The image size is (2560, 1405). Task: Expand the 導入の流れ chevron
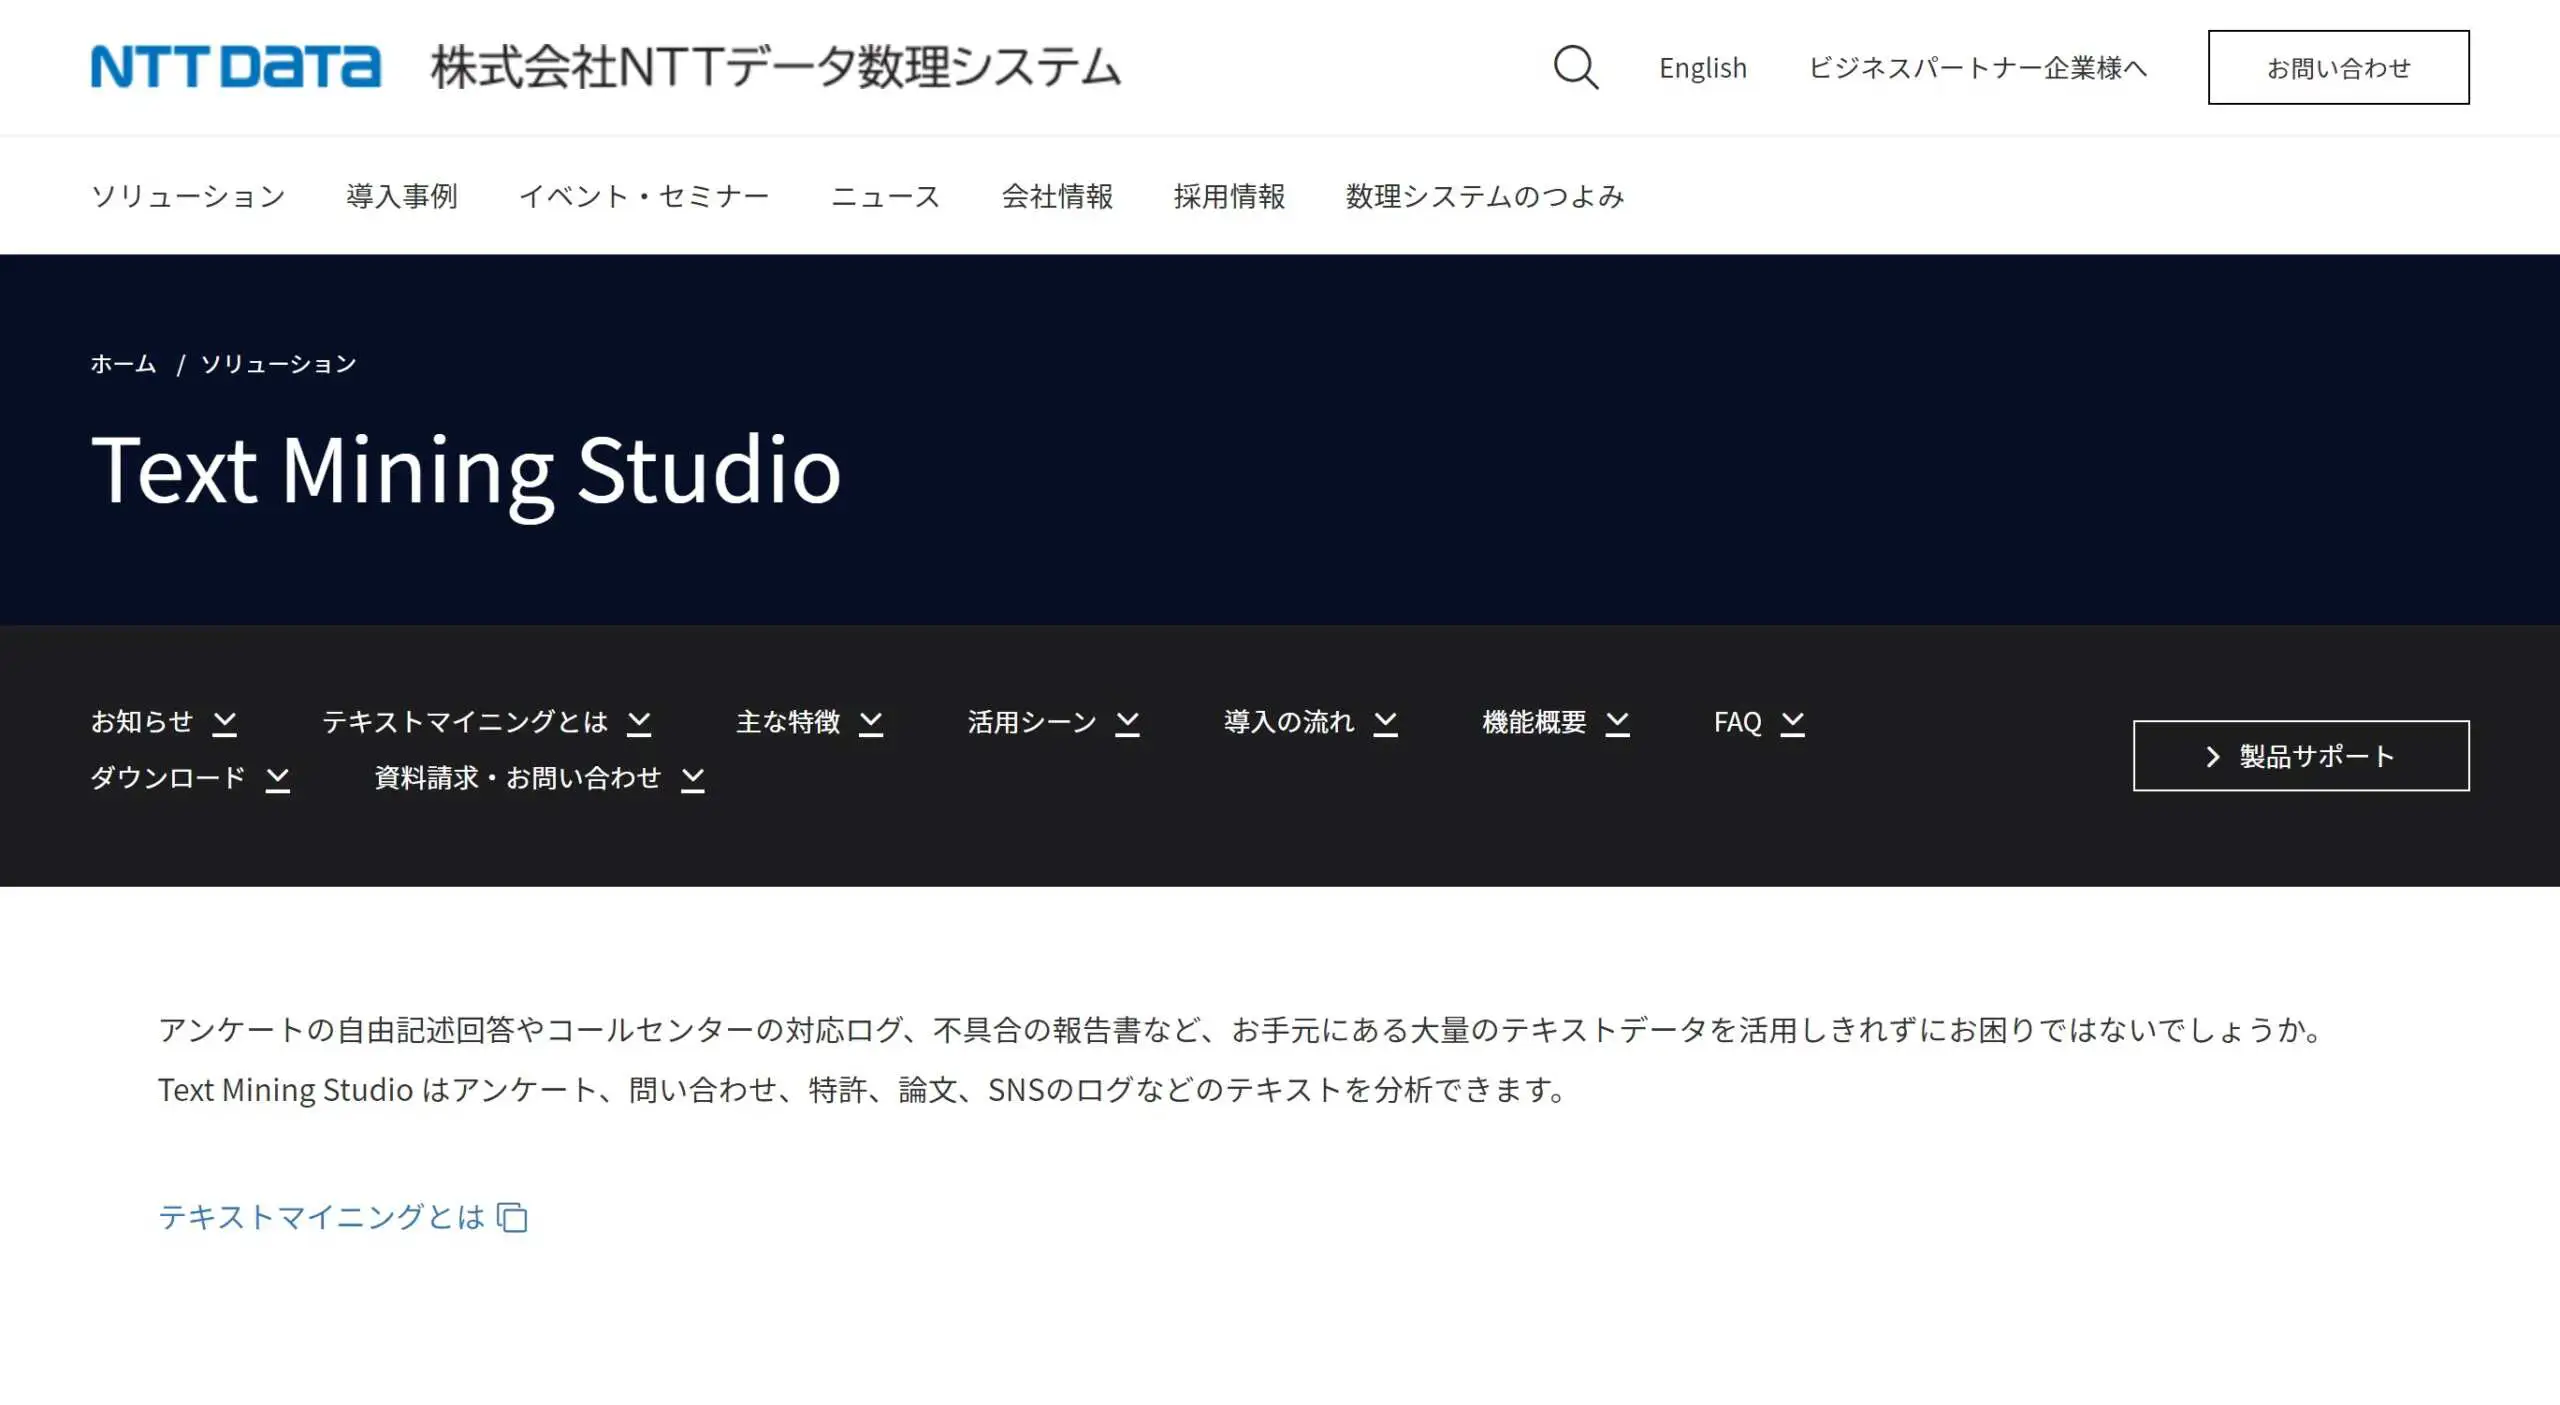pos(1385,723)
